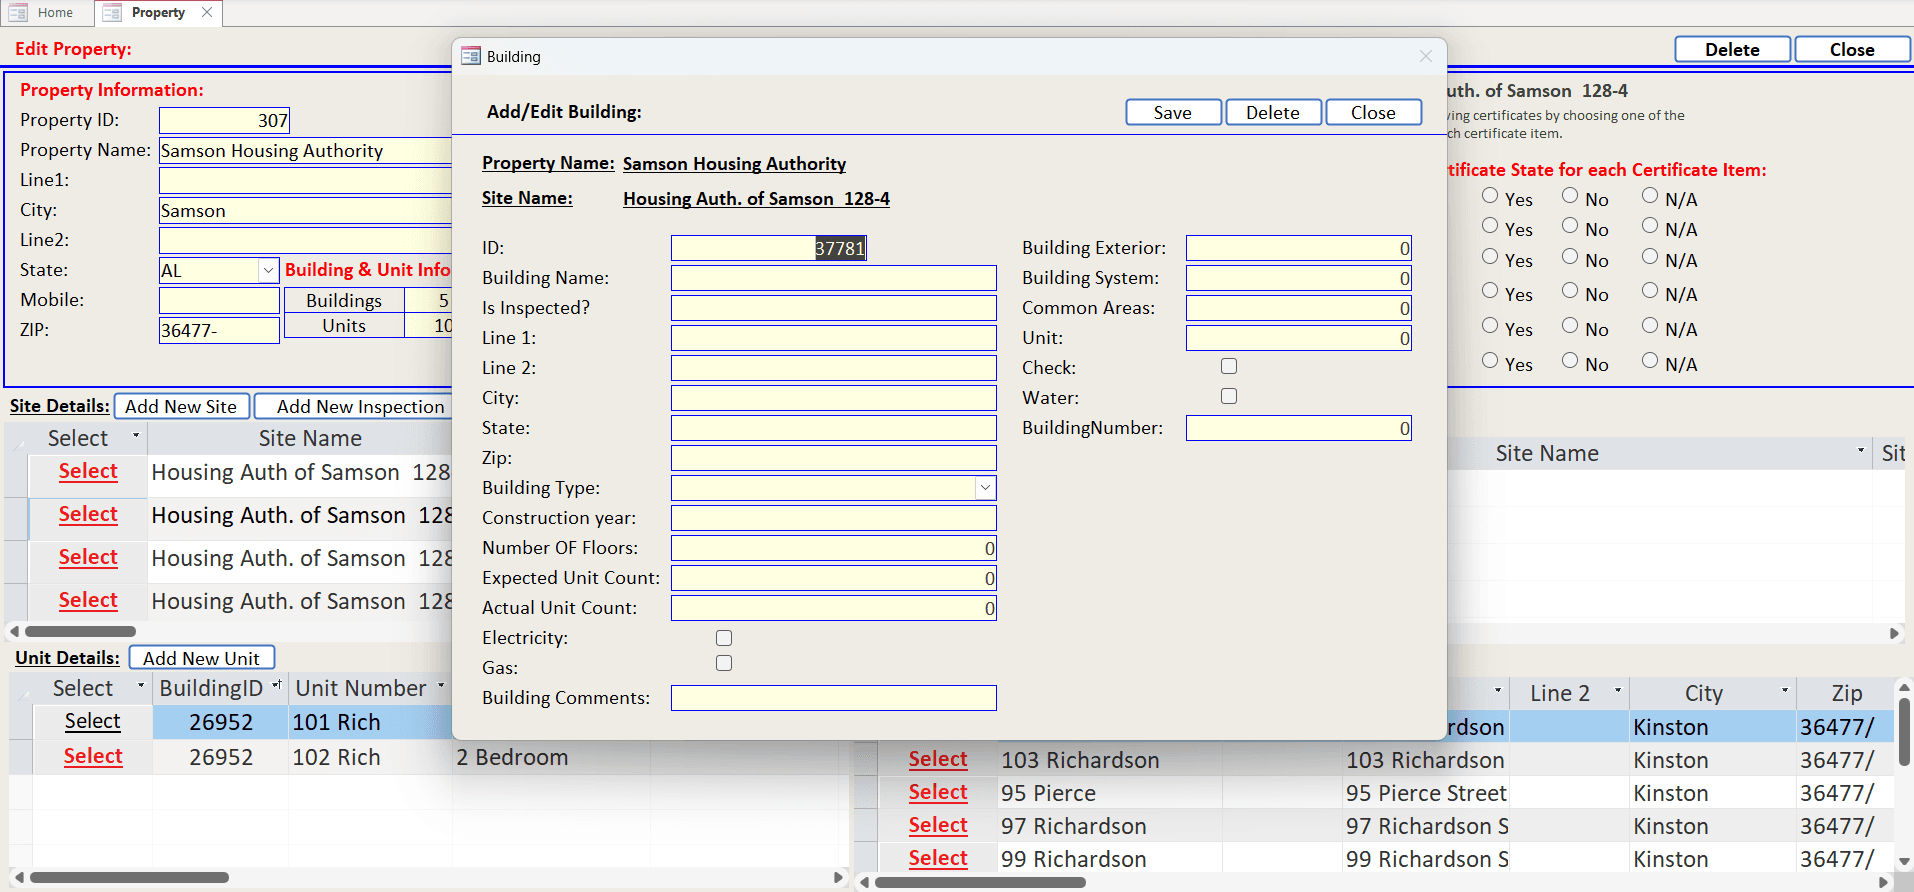Click right scroll arrow of Unit Details grid
The image size is (1914, 892).
[x=838, y=878]
